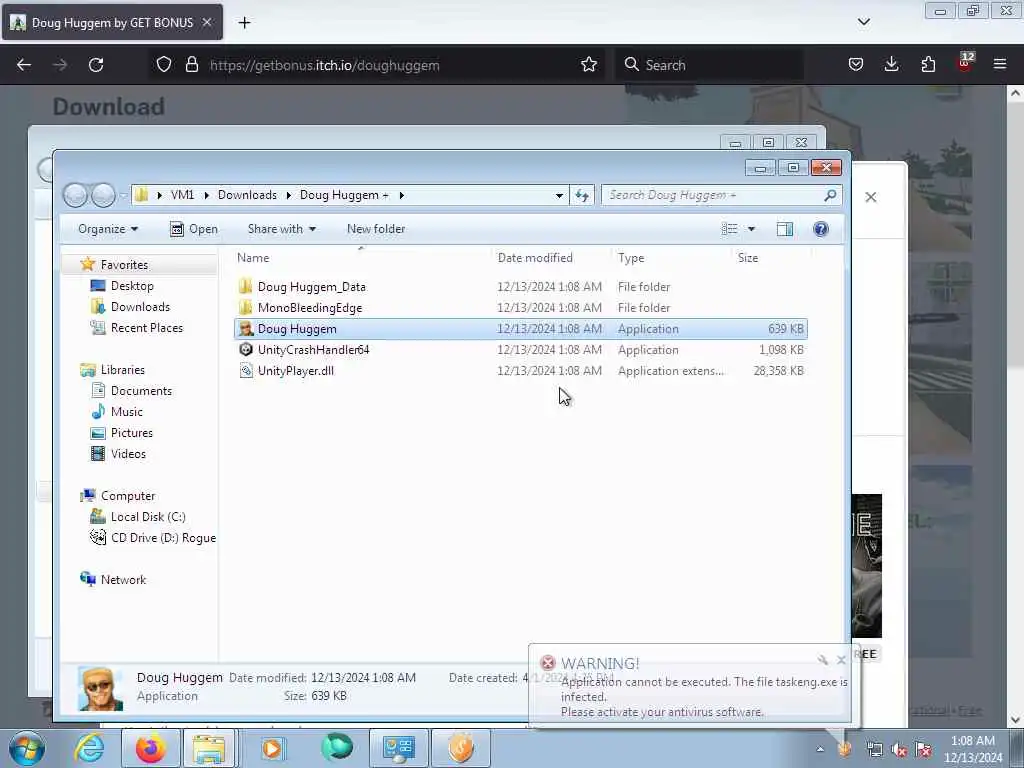Show hidden tray icons arrow
1024x768 pixels.
point(820,749)
